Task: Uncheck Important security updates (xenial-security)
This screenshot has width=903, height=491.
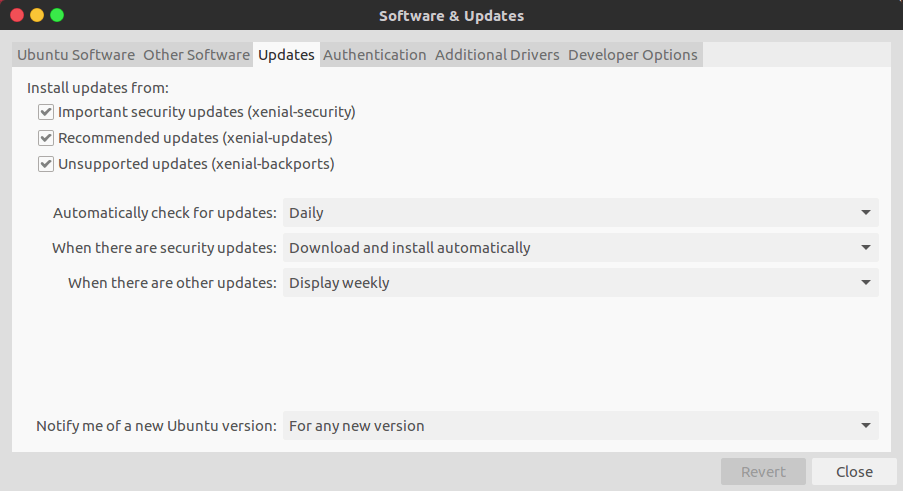Action: click(46, 112)
